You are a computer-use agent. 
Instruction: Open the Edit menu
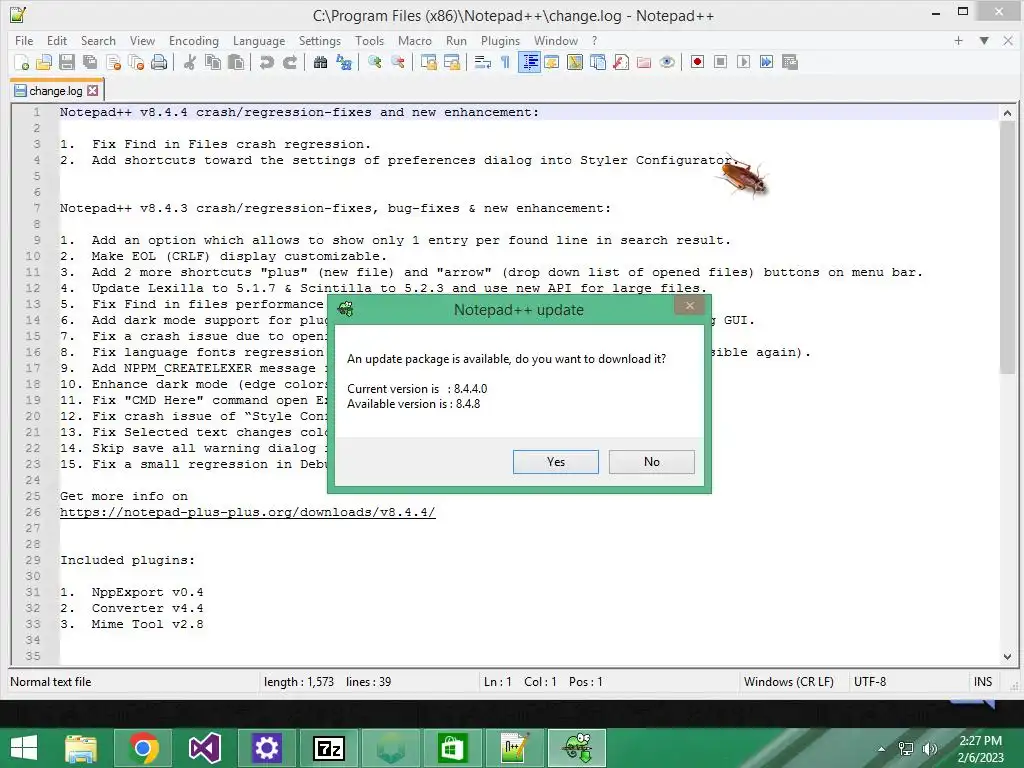click(x=57, y=40)
